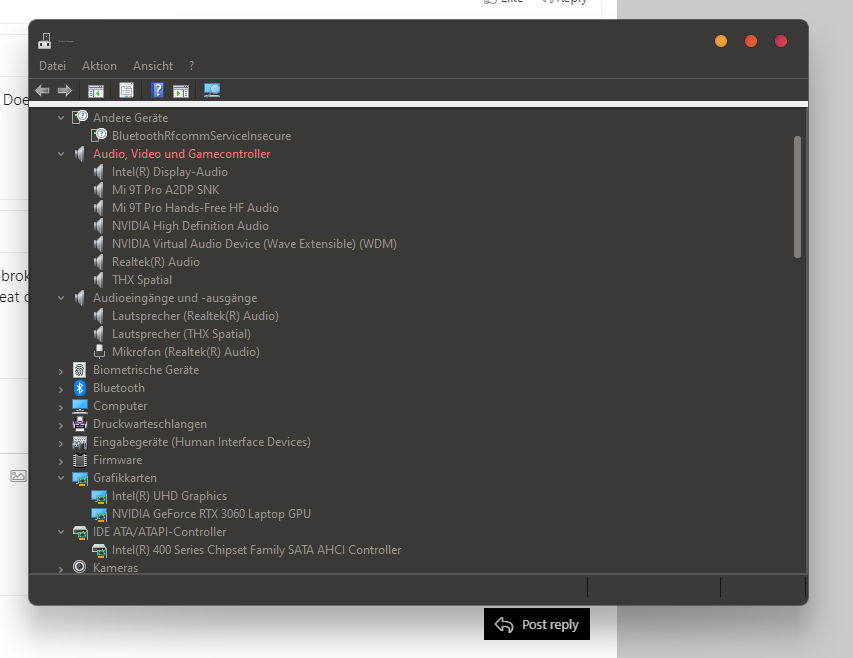
Task: Select Intel(R) 400 Series SATA AHCI Controller
Action: [256, 550]
